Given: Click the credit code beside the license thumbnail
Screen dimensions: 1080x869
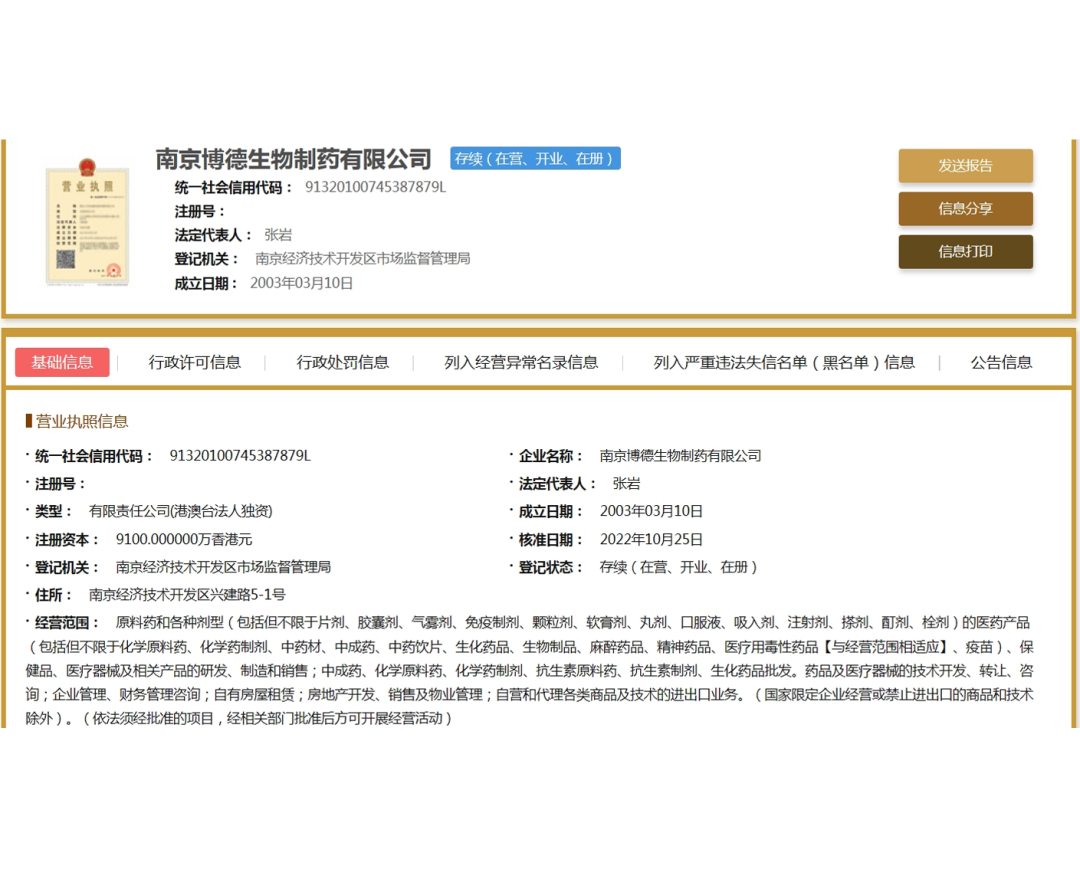Looking at the screenshot, I should 375,187.
